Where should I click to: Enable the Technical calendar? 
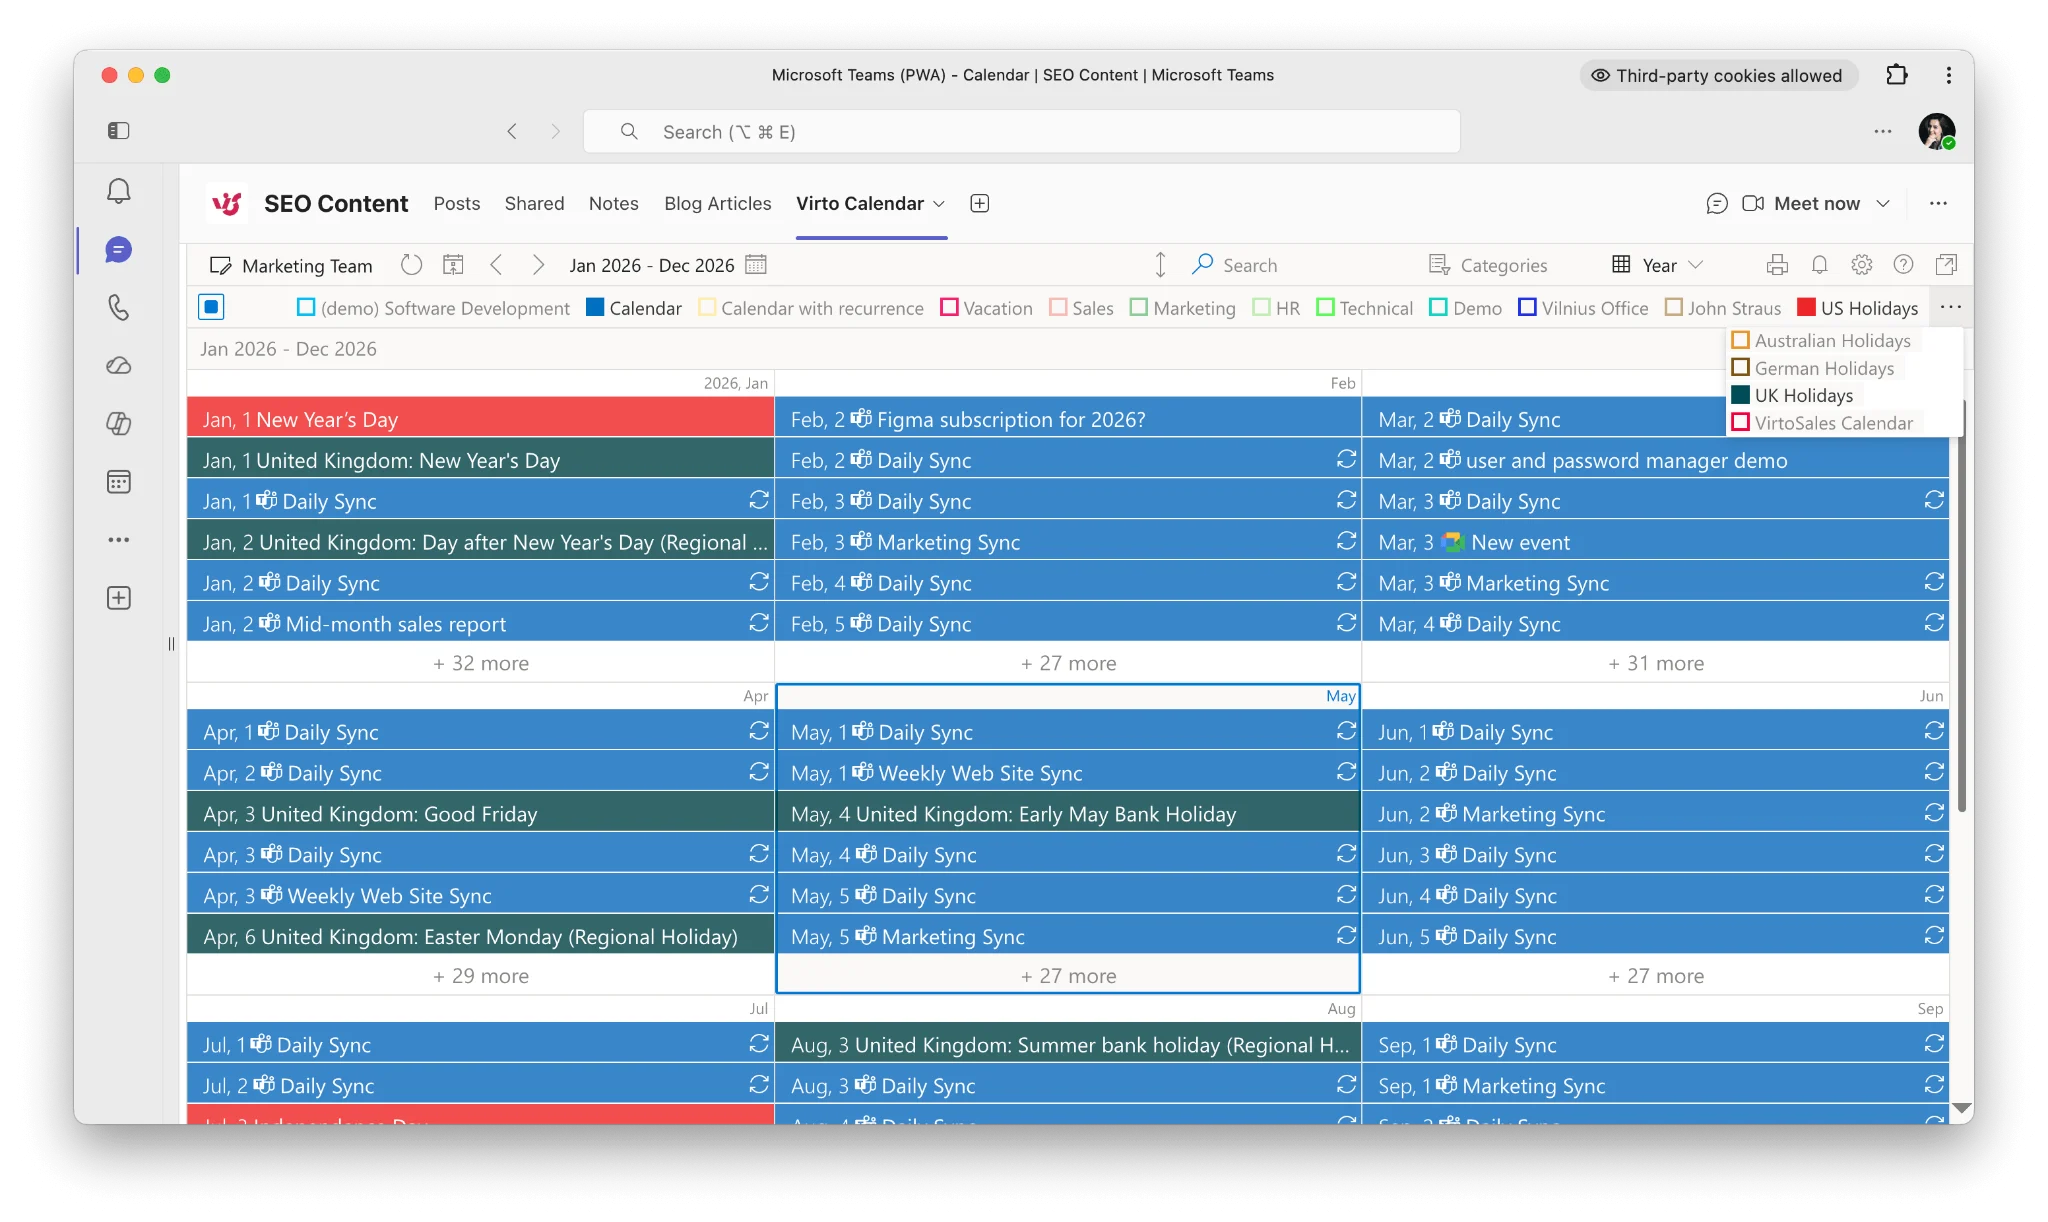click(1326, 307)
